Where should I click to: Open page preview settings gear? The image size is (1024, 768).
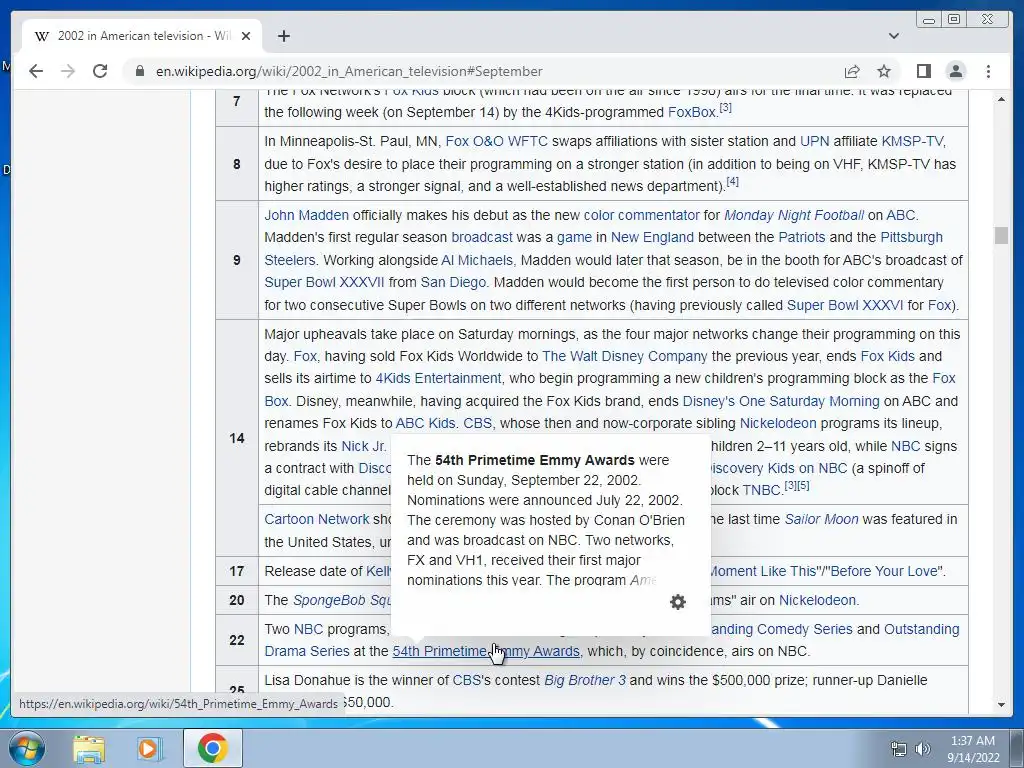click(x=678, y=601)
